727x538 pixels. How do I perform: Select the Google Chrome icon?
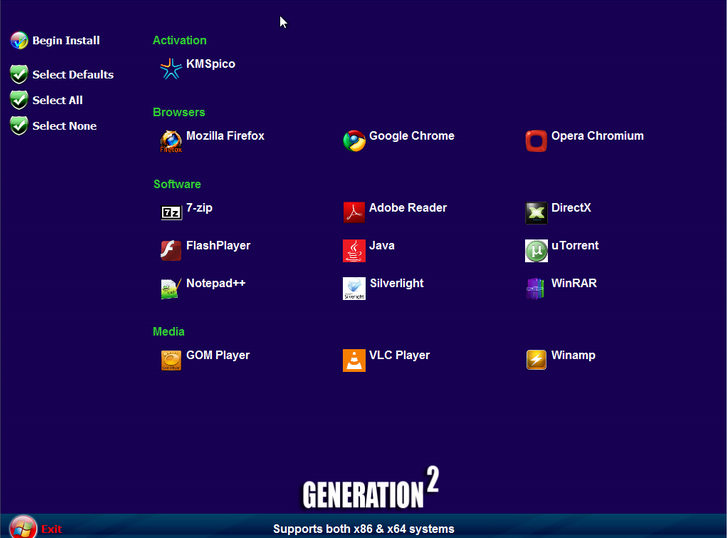coord(354,141)
